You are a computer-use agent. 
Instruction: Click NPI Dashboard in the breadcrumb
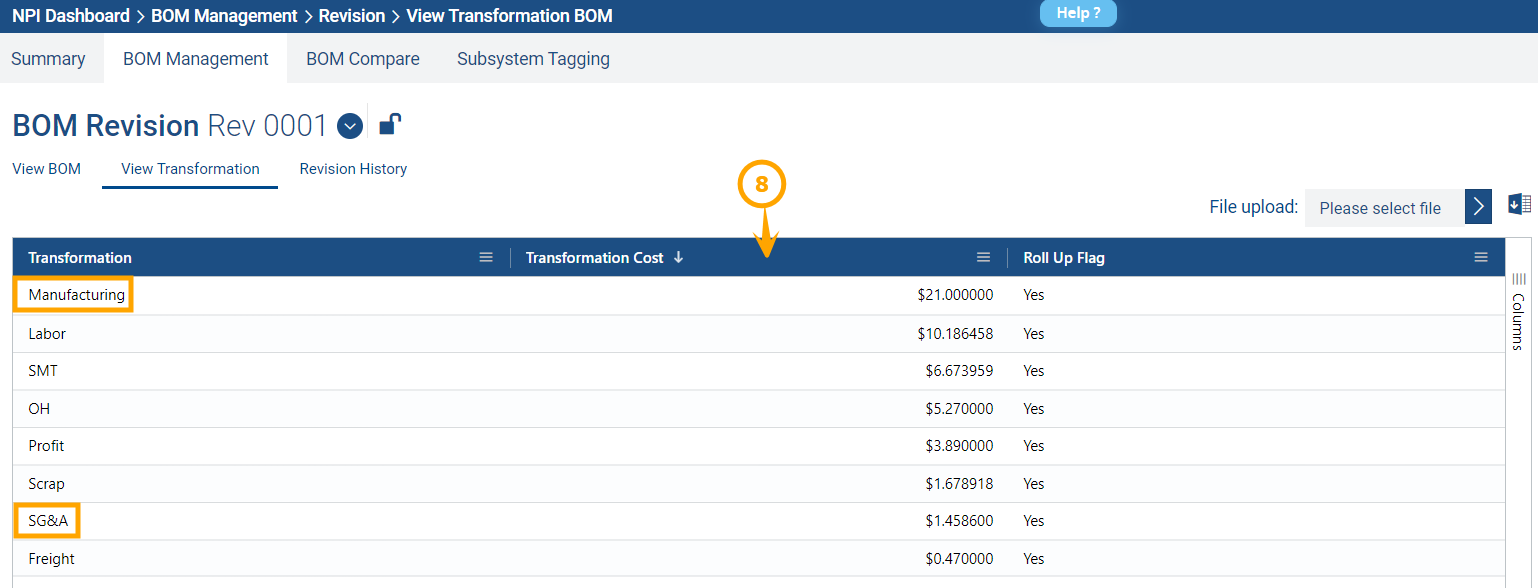[71, 16]
